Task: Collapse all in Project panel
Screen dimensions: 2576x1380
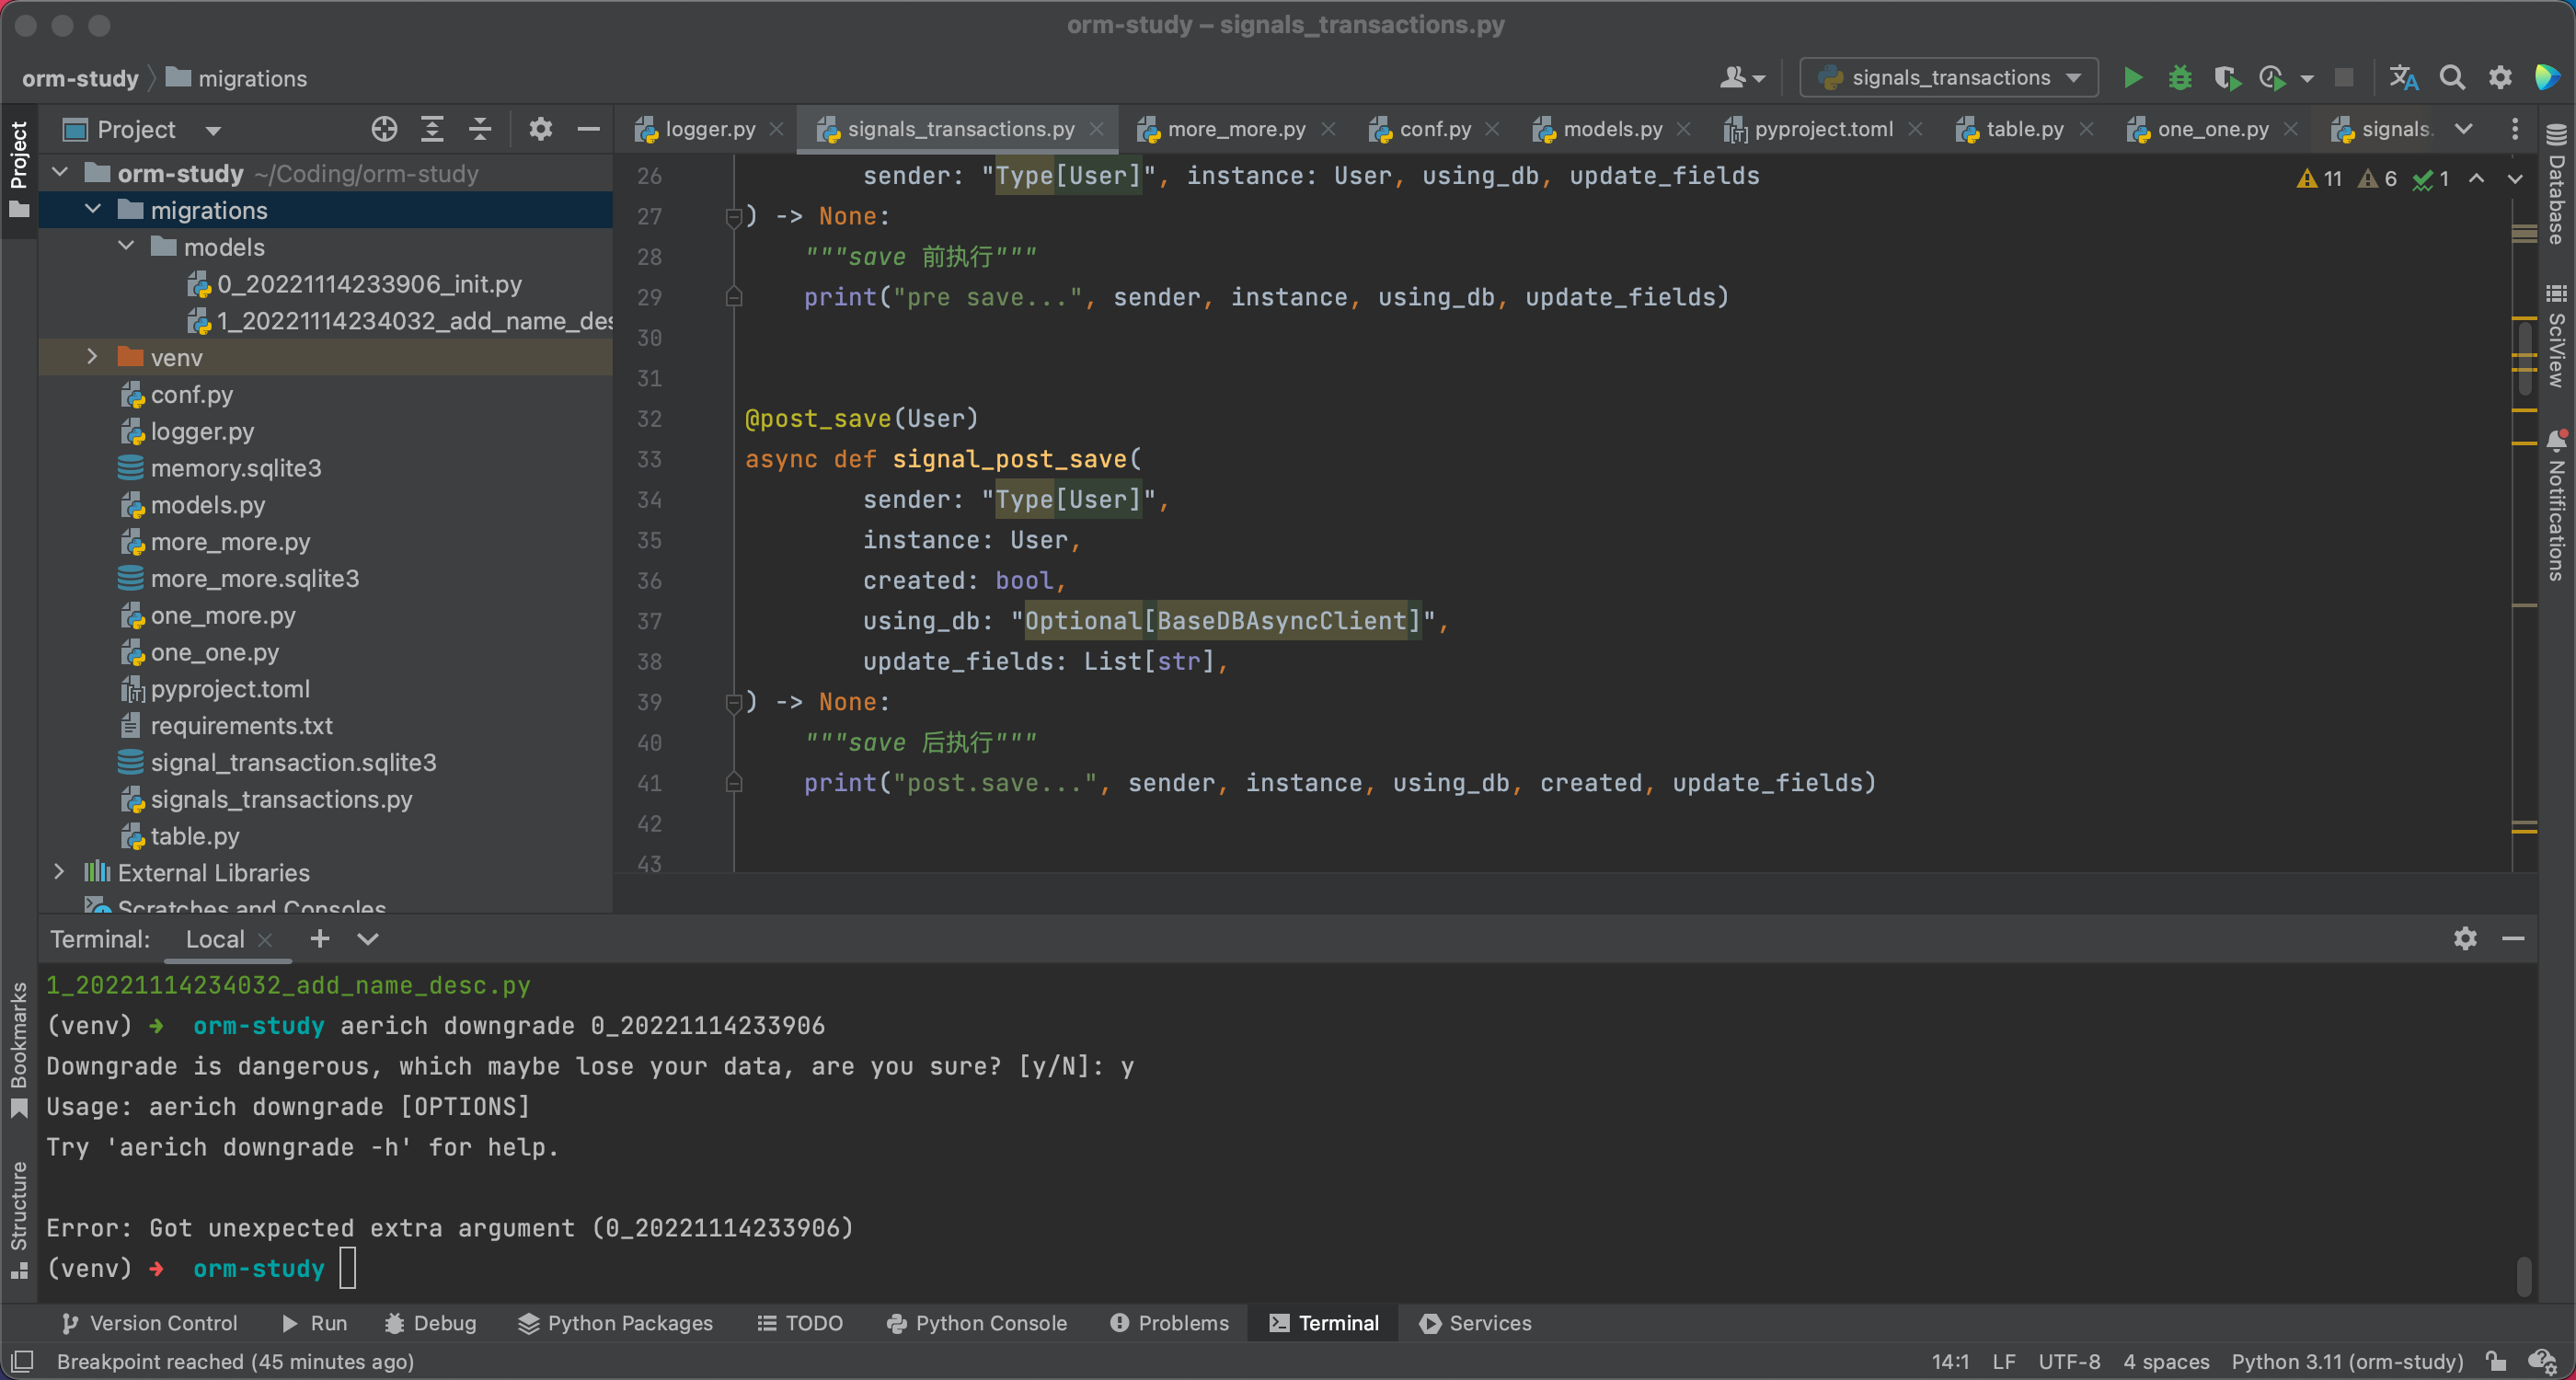Action: pos(480,129)
